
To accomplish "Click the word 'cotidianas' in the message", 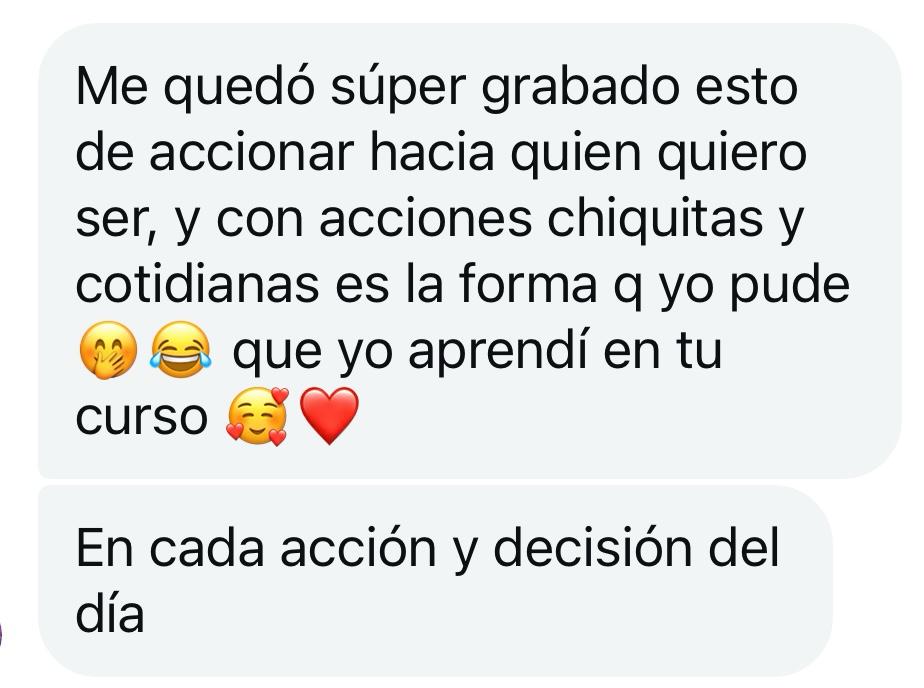I will 197,285.
